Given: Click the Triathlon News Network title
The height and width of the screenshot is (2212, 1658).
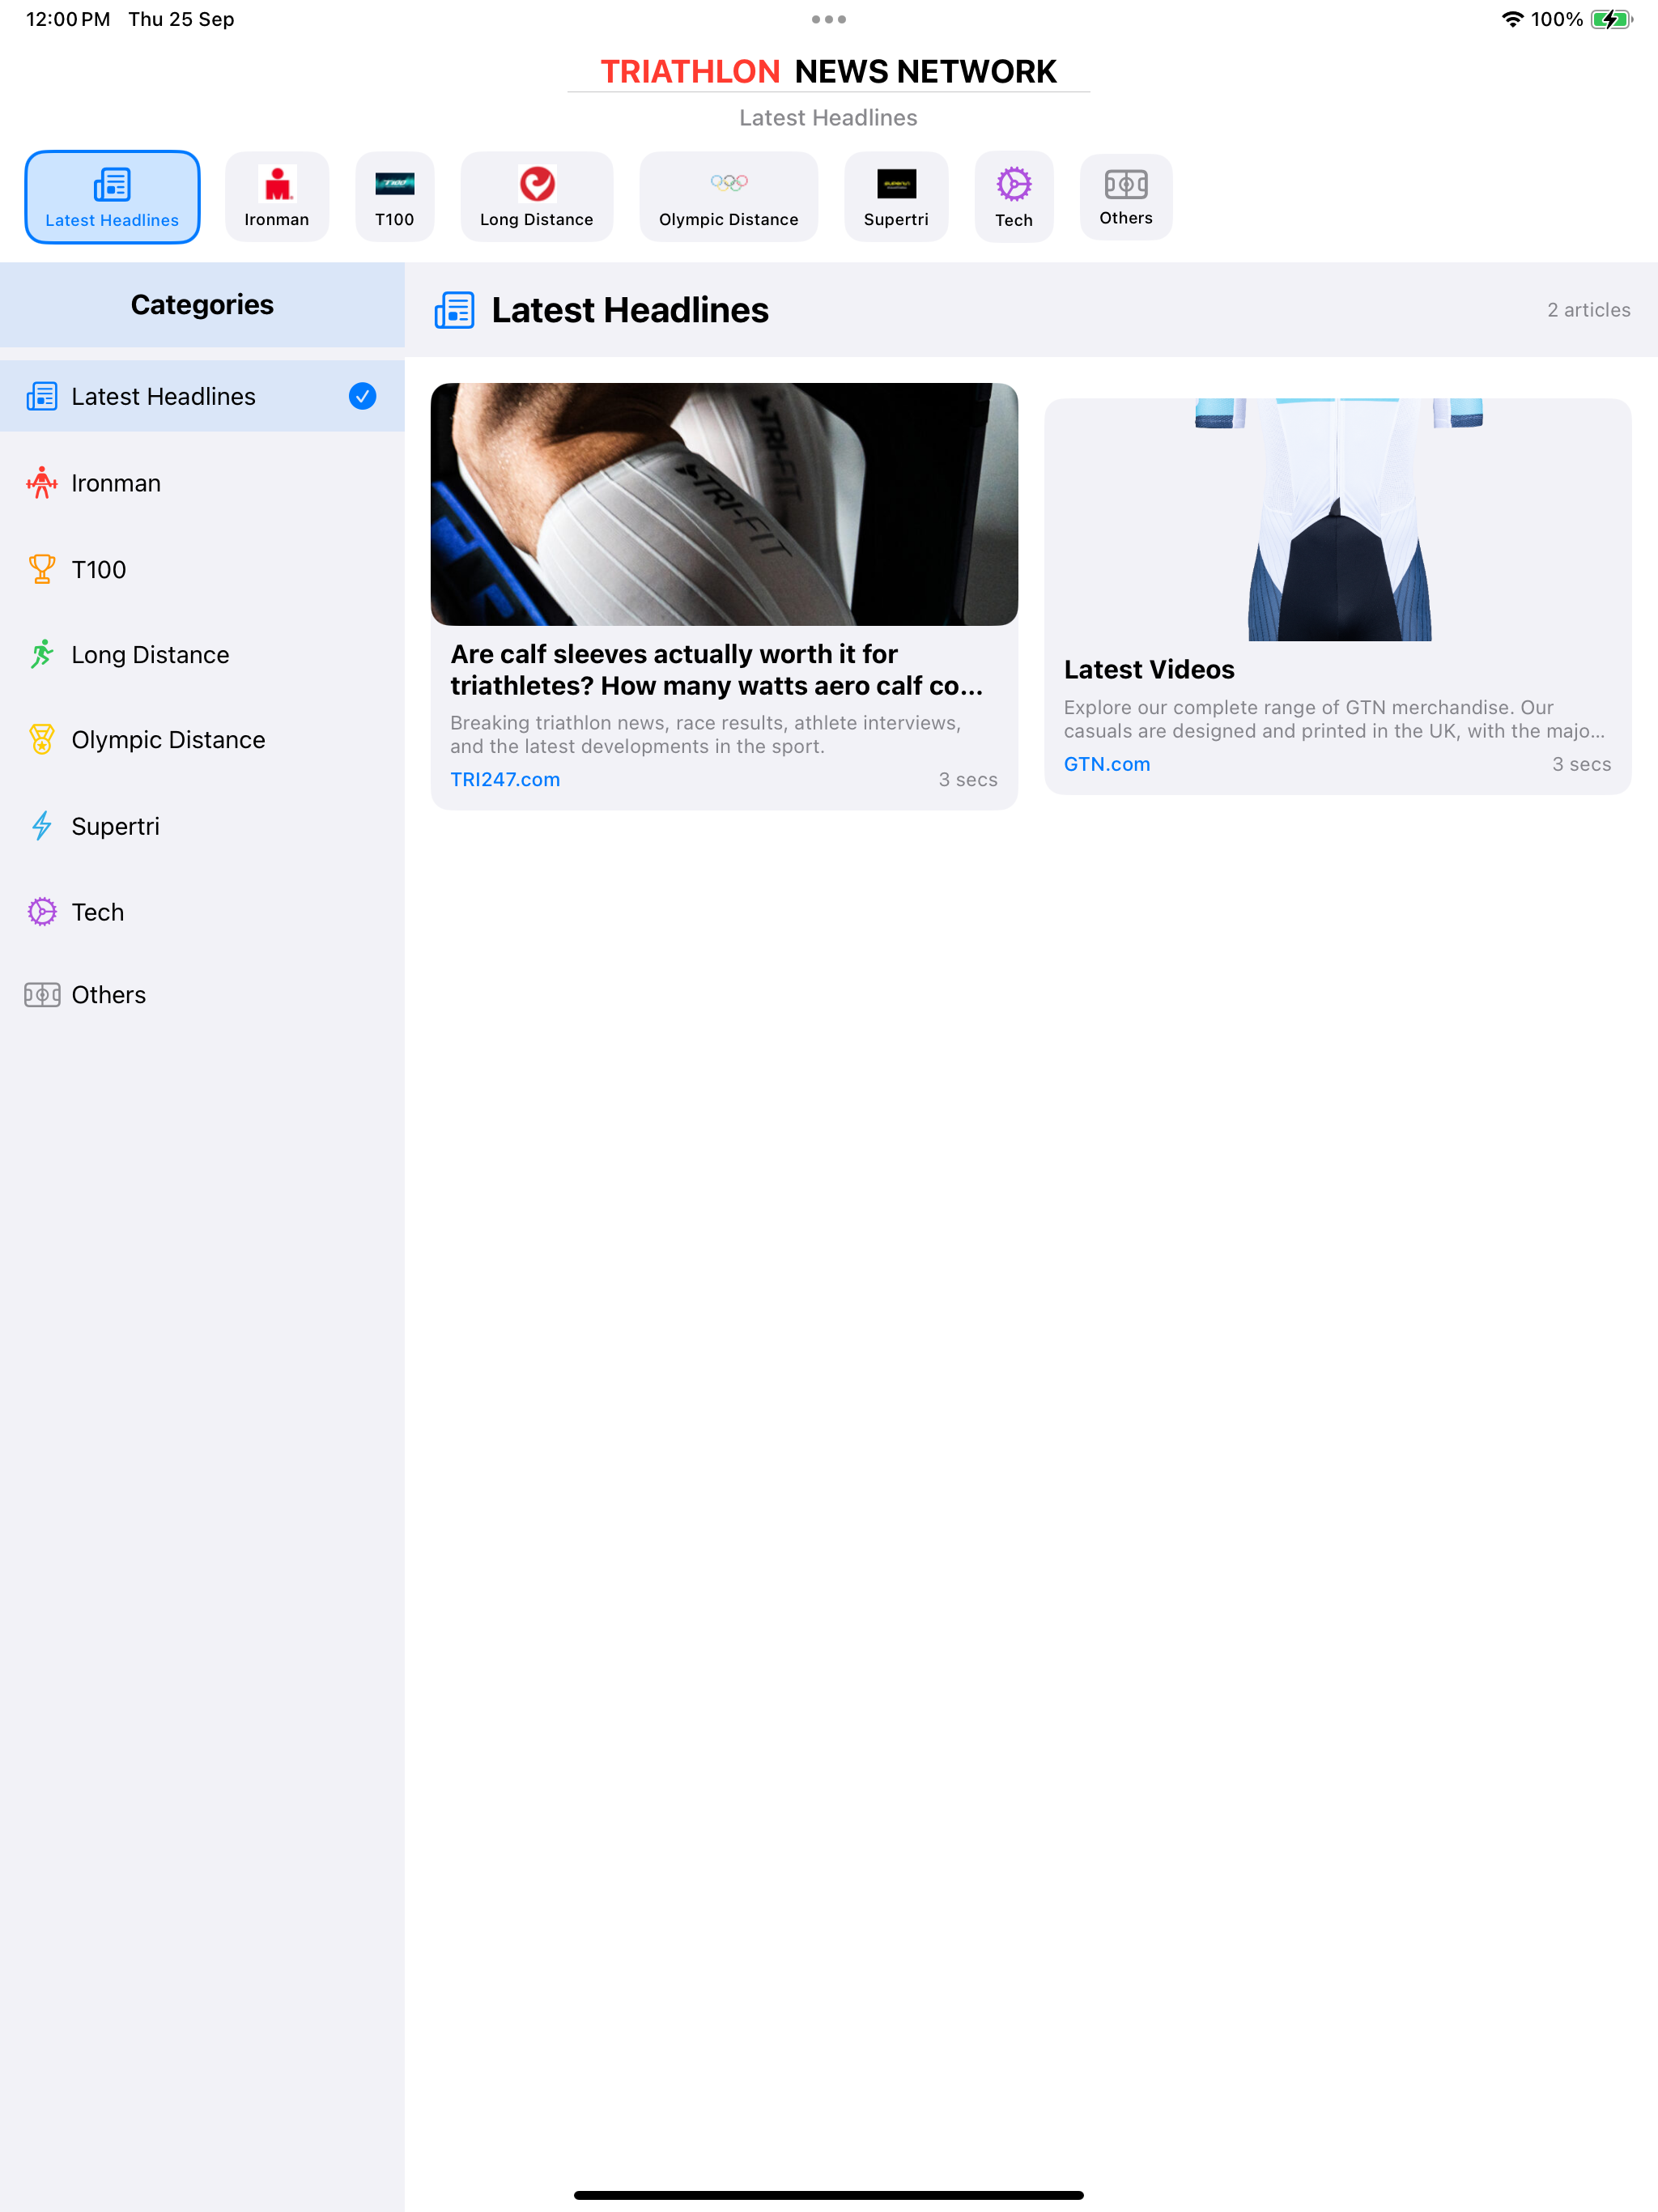Looking at the screenshot, I should 829,72.
